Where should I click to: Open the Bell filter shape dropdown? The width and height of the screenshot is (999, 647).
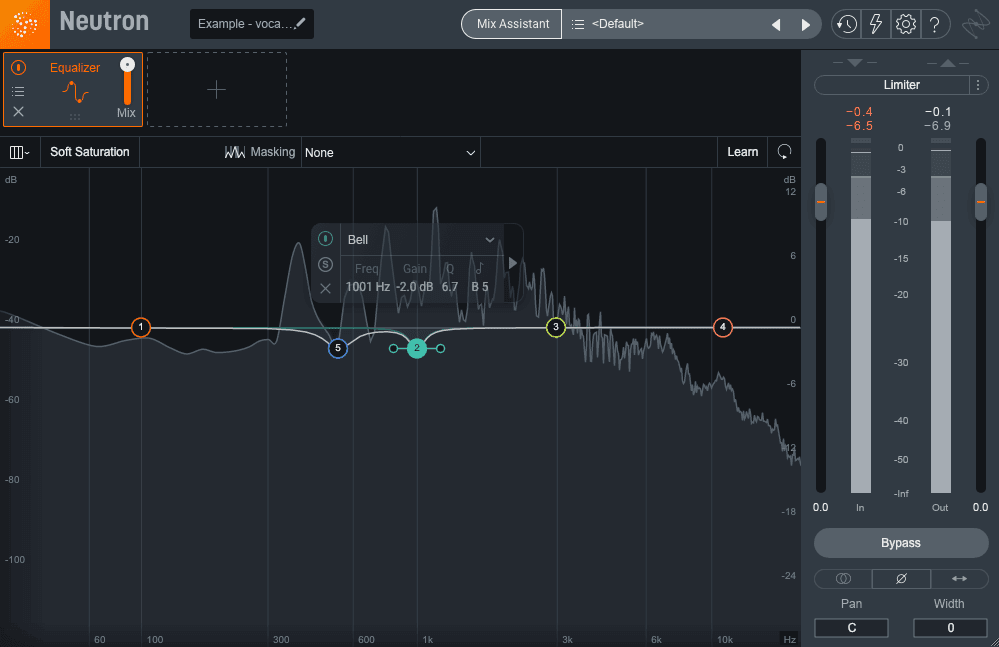coord(421,239)
